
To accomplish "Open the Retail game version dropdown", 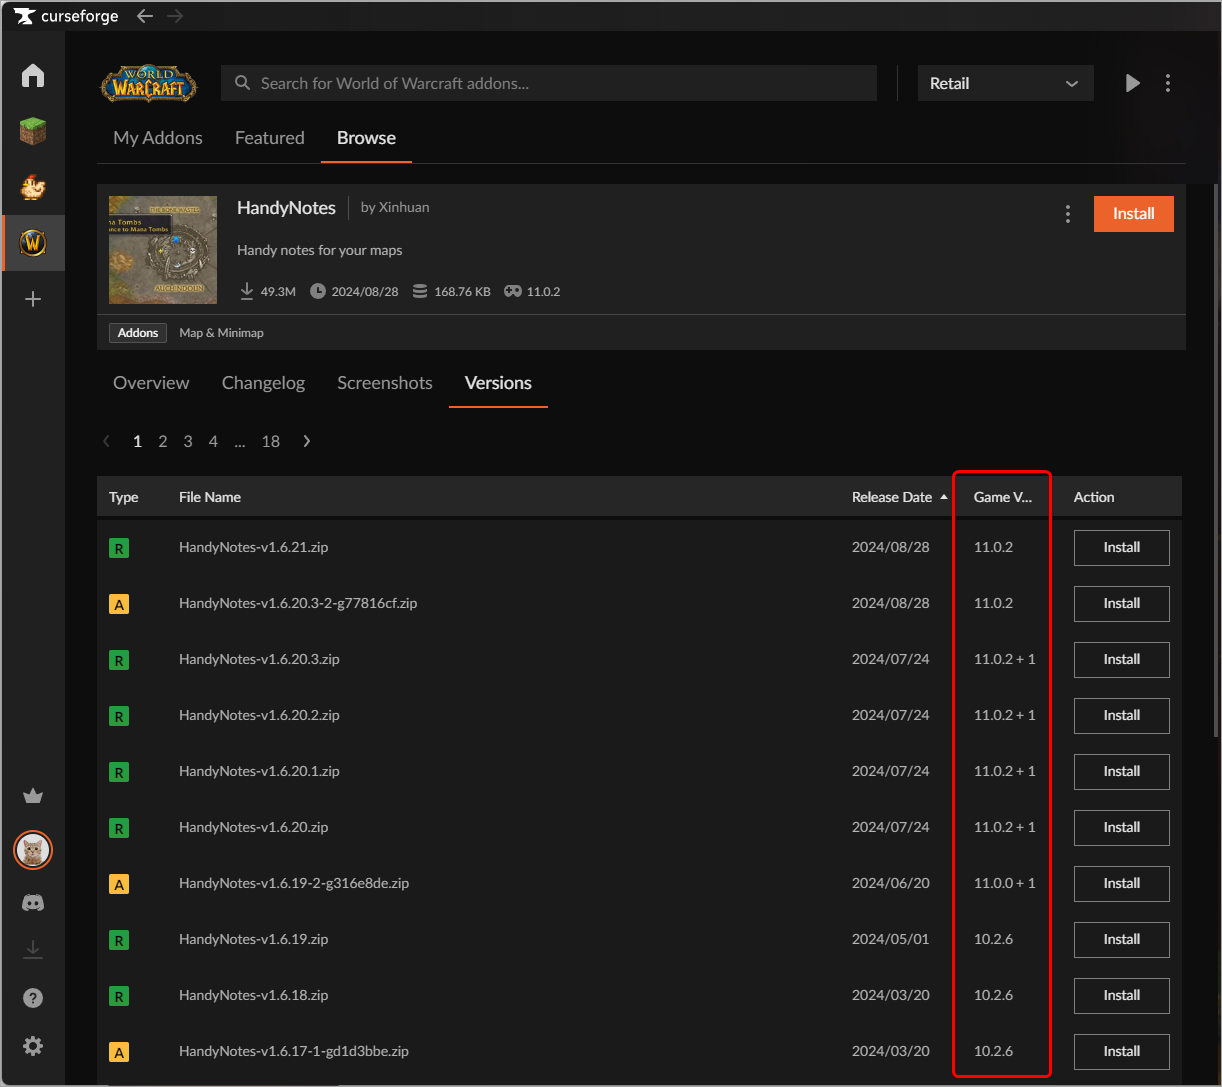I will coord(1005,83).
